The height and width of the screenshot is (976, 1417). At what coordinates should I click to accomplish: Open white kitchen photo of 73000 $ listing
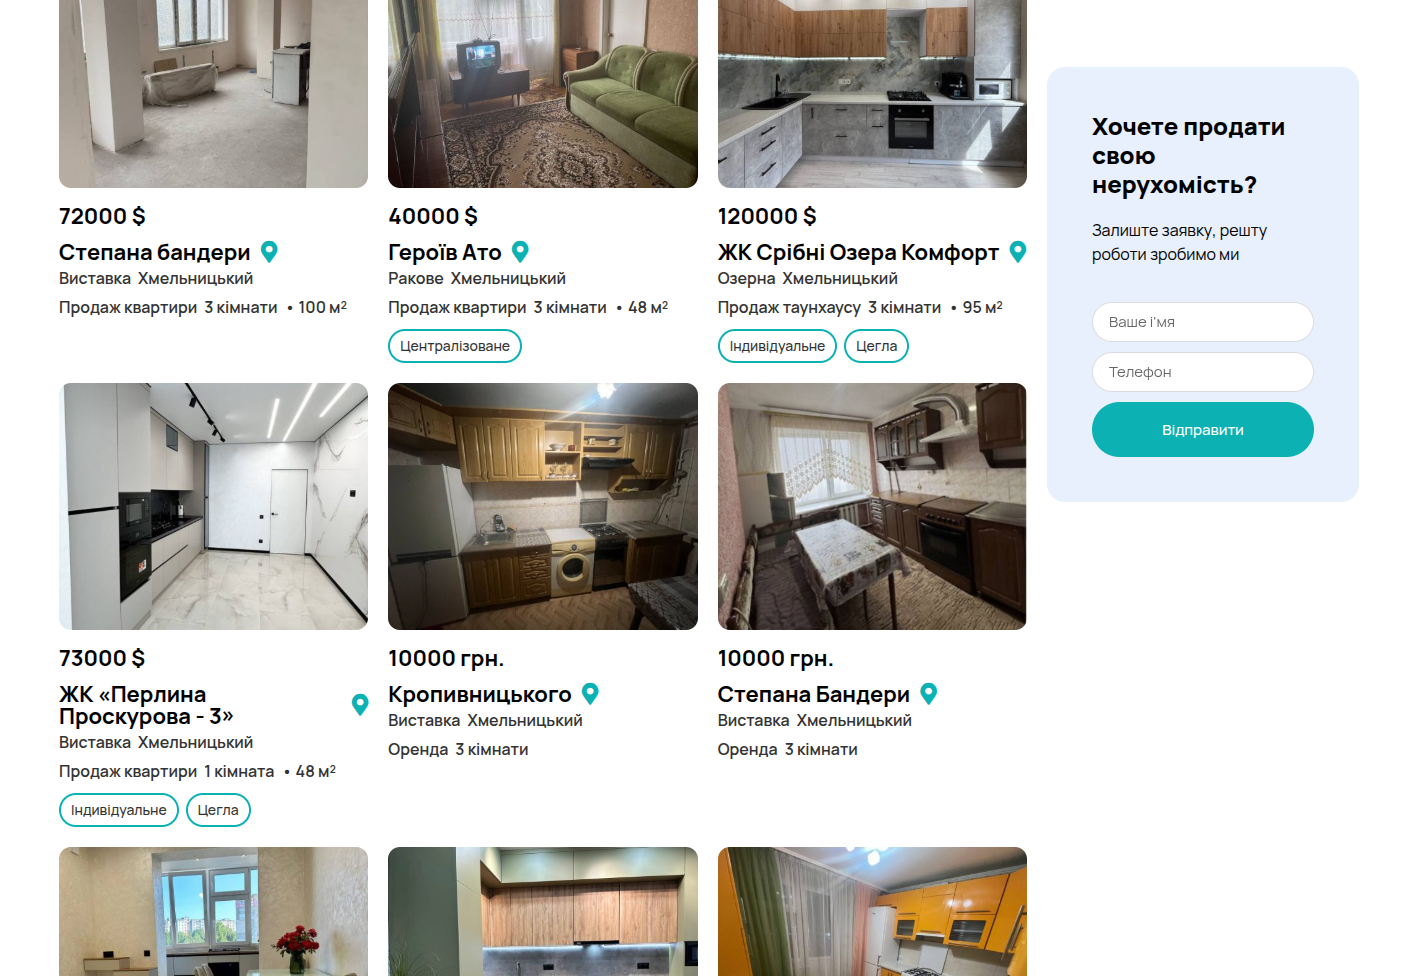pos(213,506)
